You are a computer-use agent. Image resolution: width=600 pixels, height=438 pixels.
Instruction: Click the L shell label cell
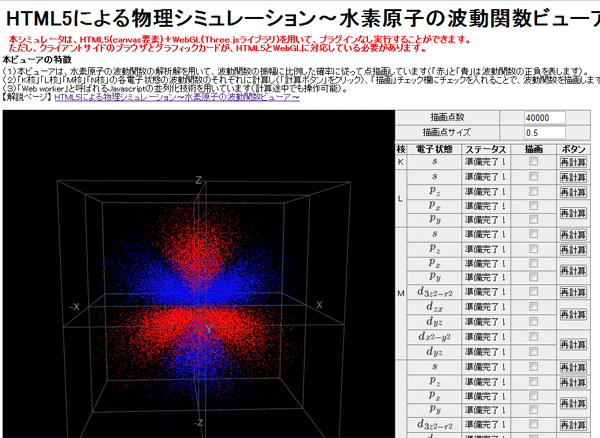point(401,199)
